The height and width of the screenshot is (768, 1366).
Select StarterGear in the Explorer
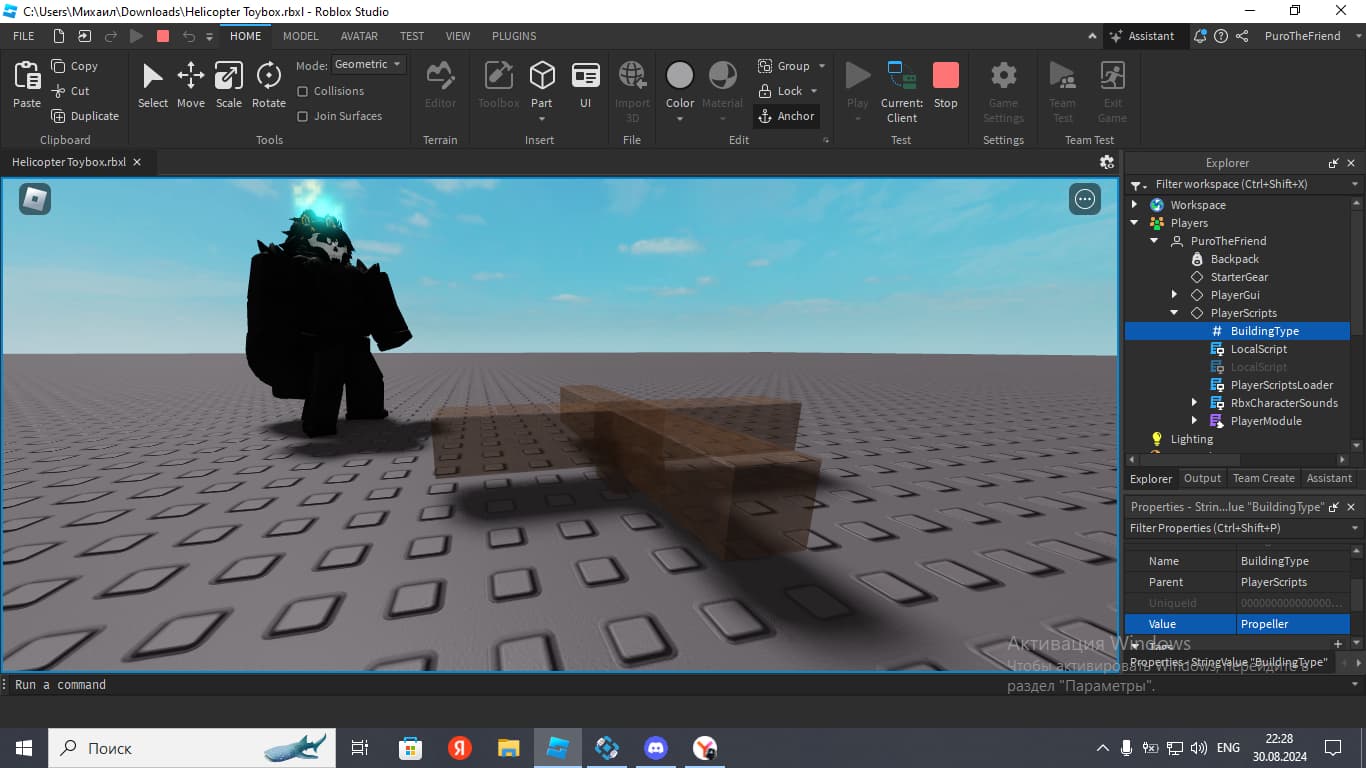[x=1239, y=277]
